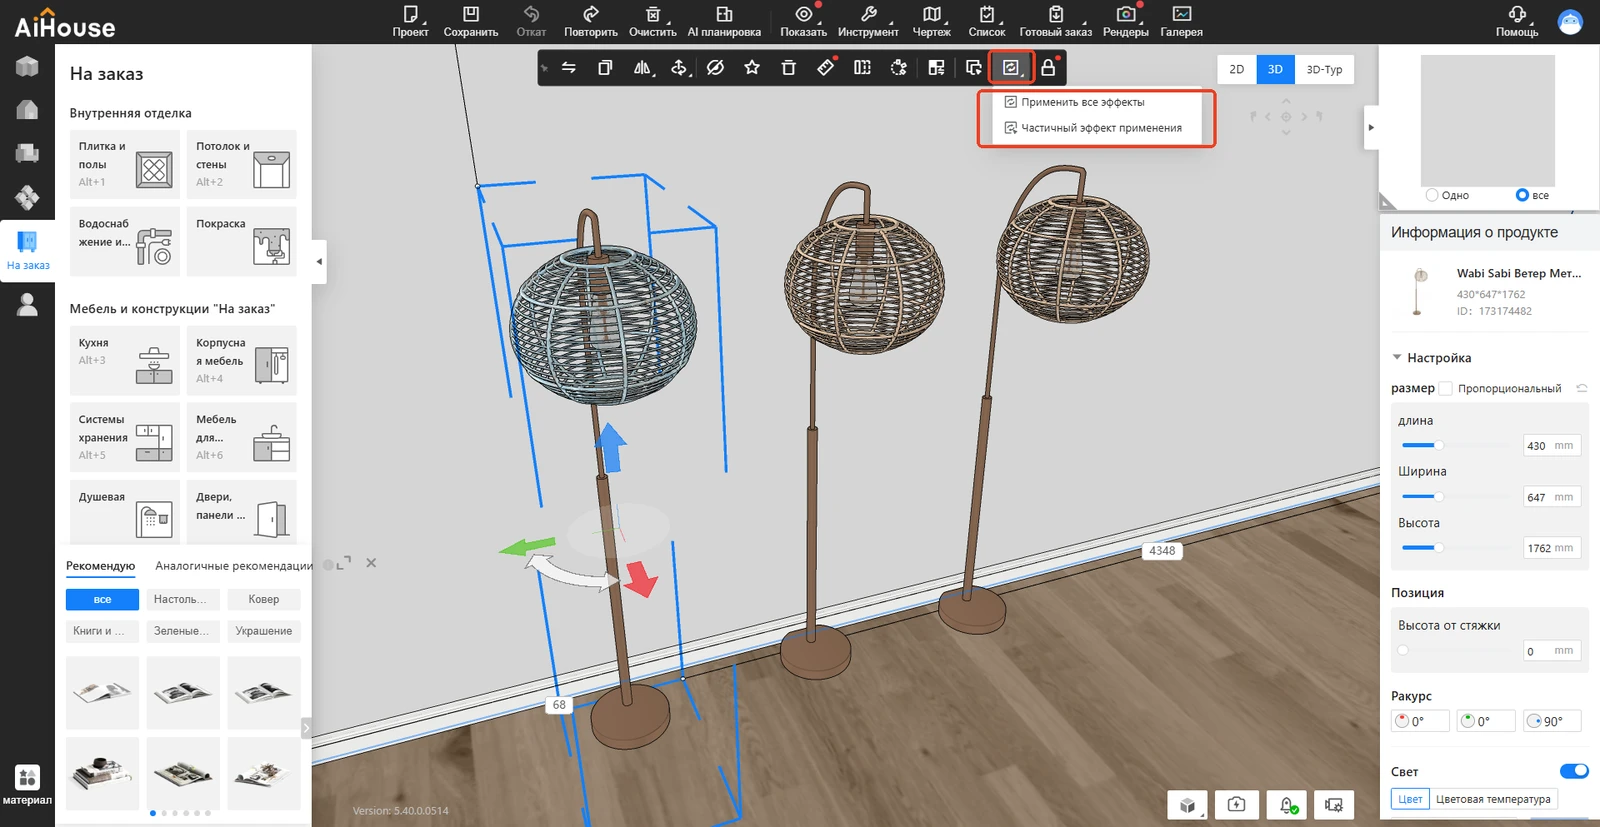Add selected lamp to favorites with star icon
Viewport: 1600px width, 827px height.
tap(752, 68)
